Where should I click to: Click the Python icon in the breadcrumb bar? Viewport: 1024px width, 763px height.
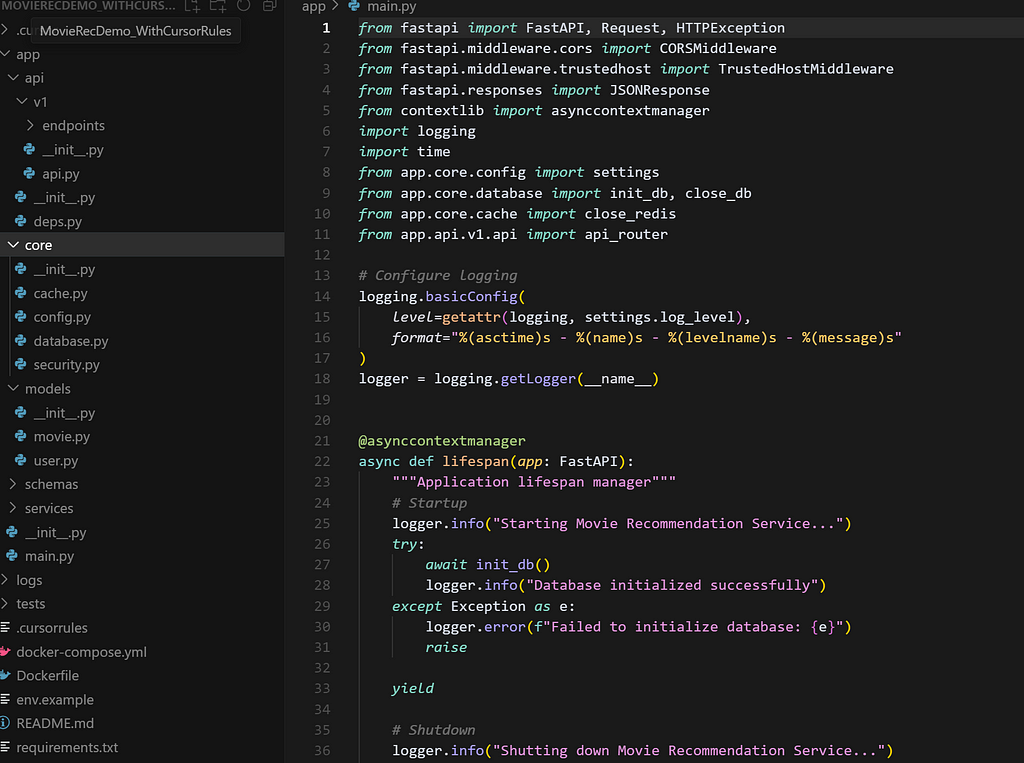tap(354, 6)
